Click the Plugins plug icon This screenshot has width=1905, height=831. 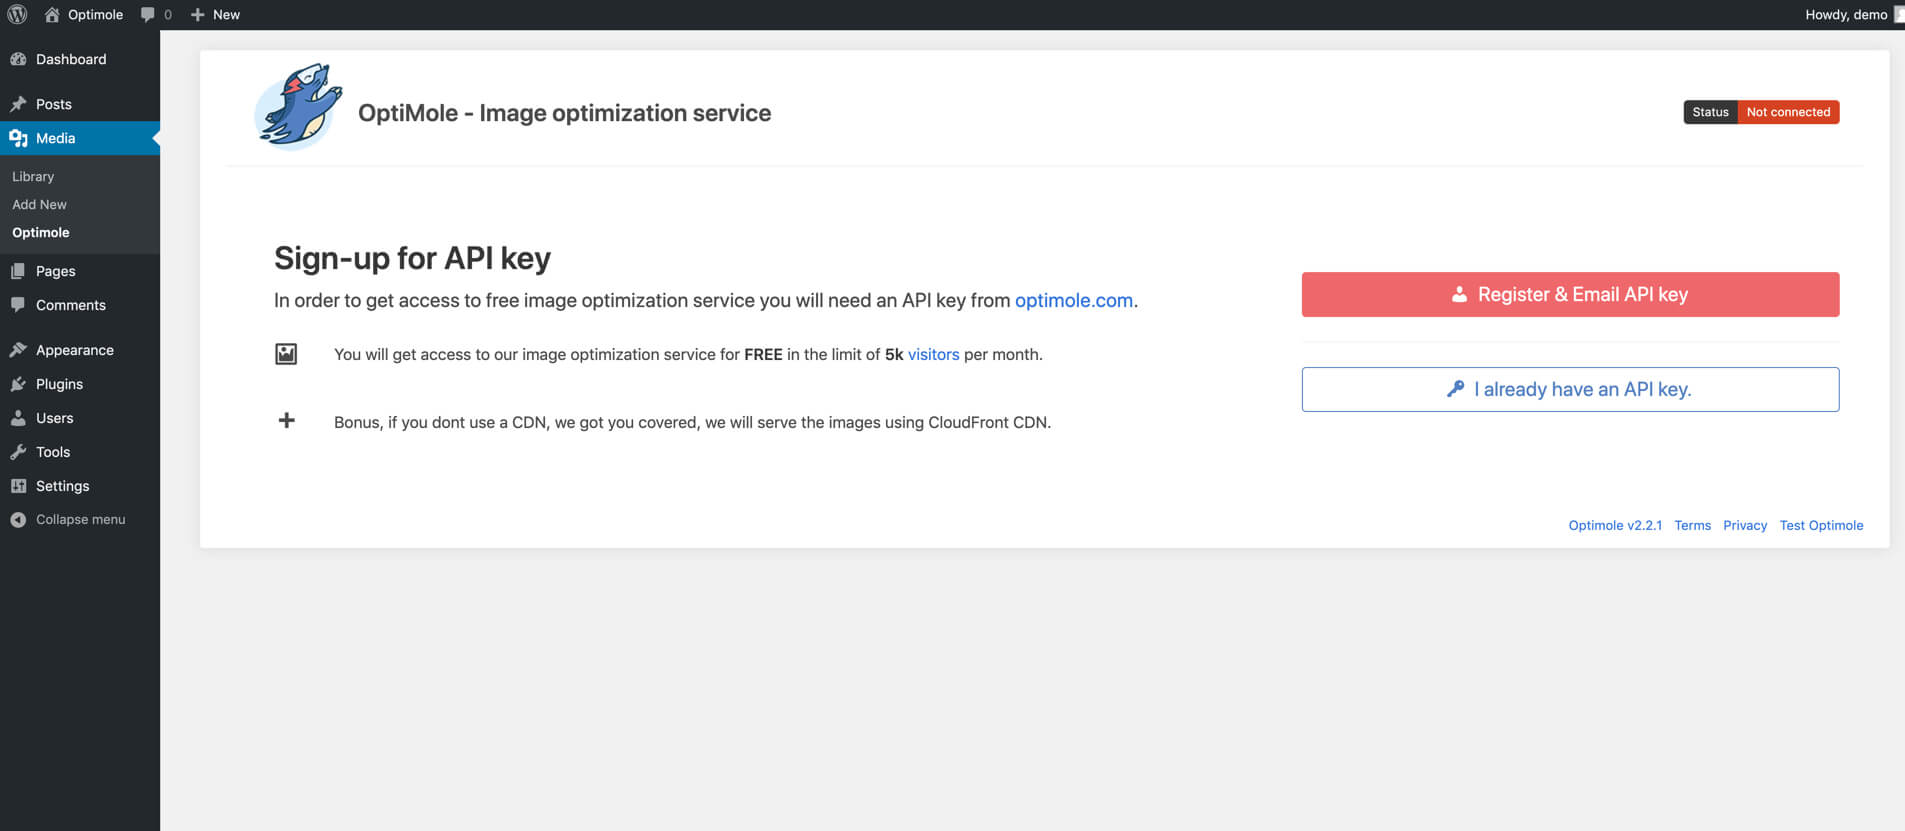pos(18,384)
